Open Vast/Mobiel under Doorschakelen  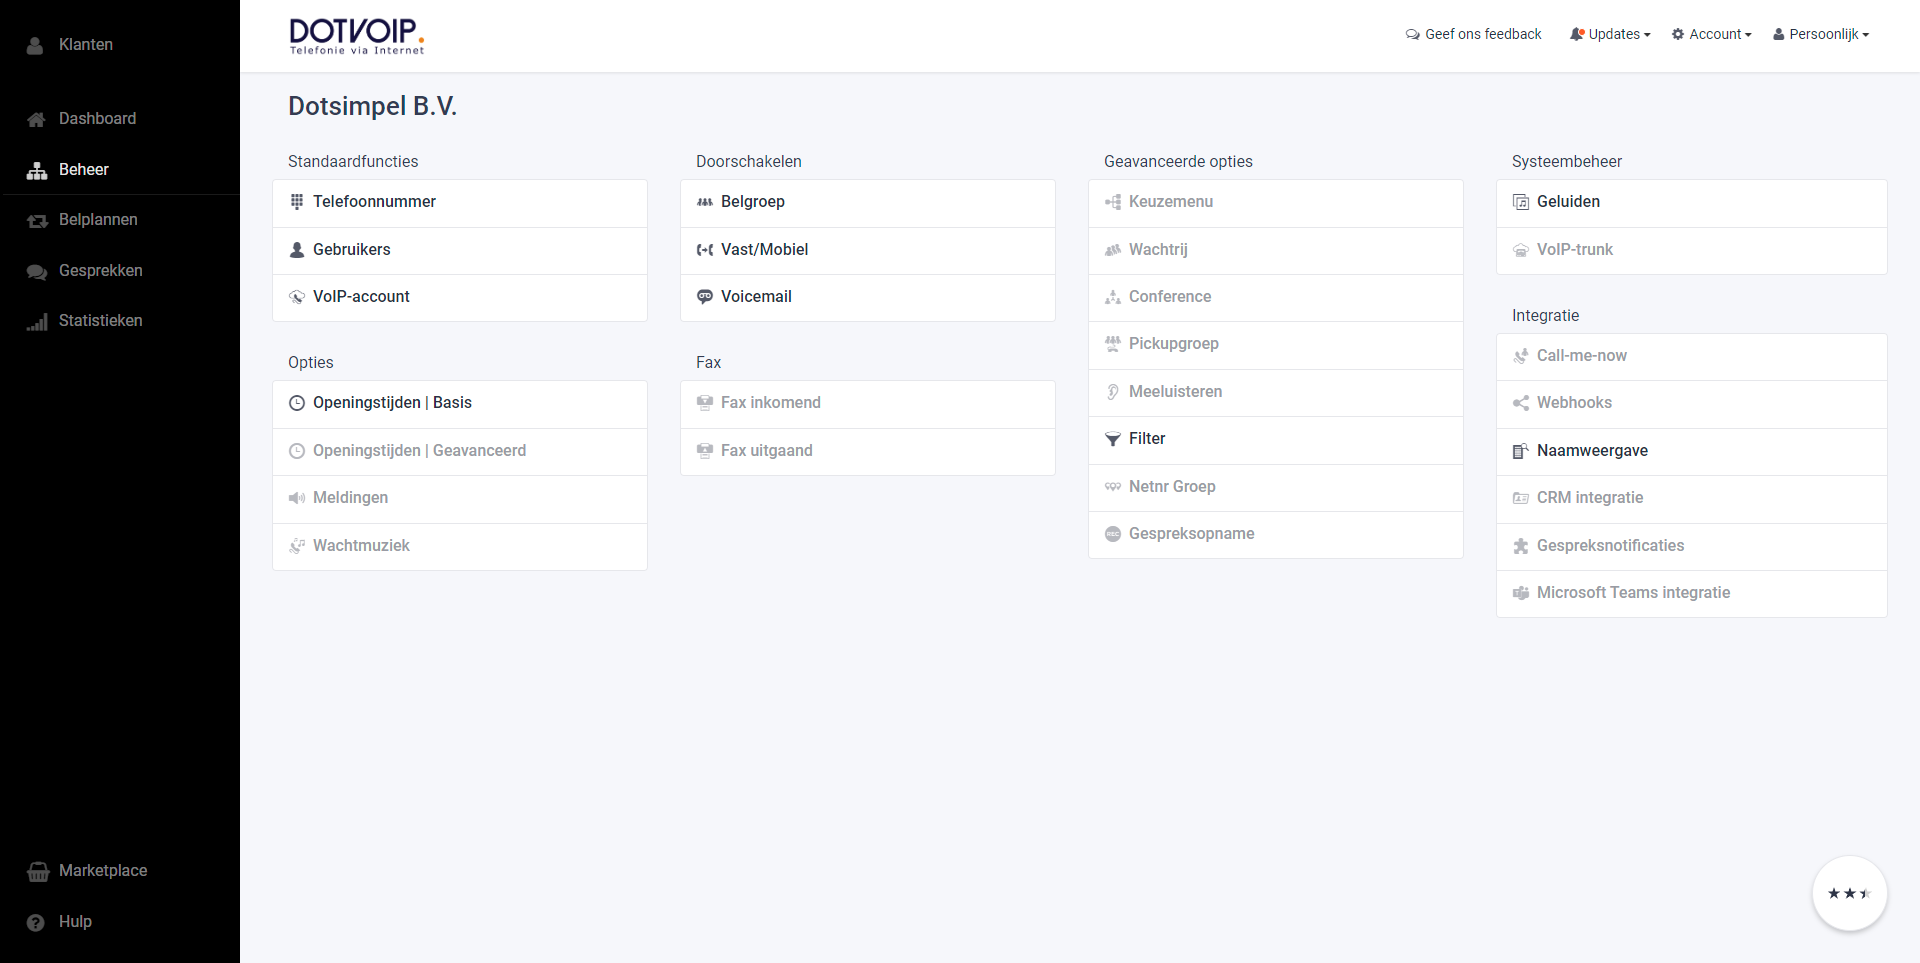pos(764,249)
